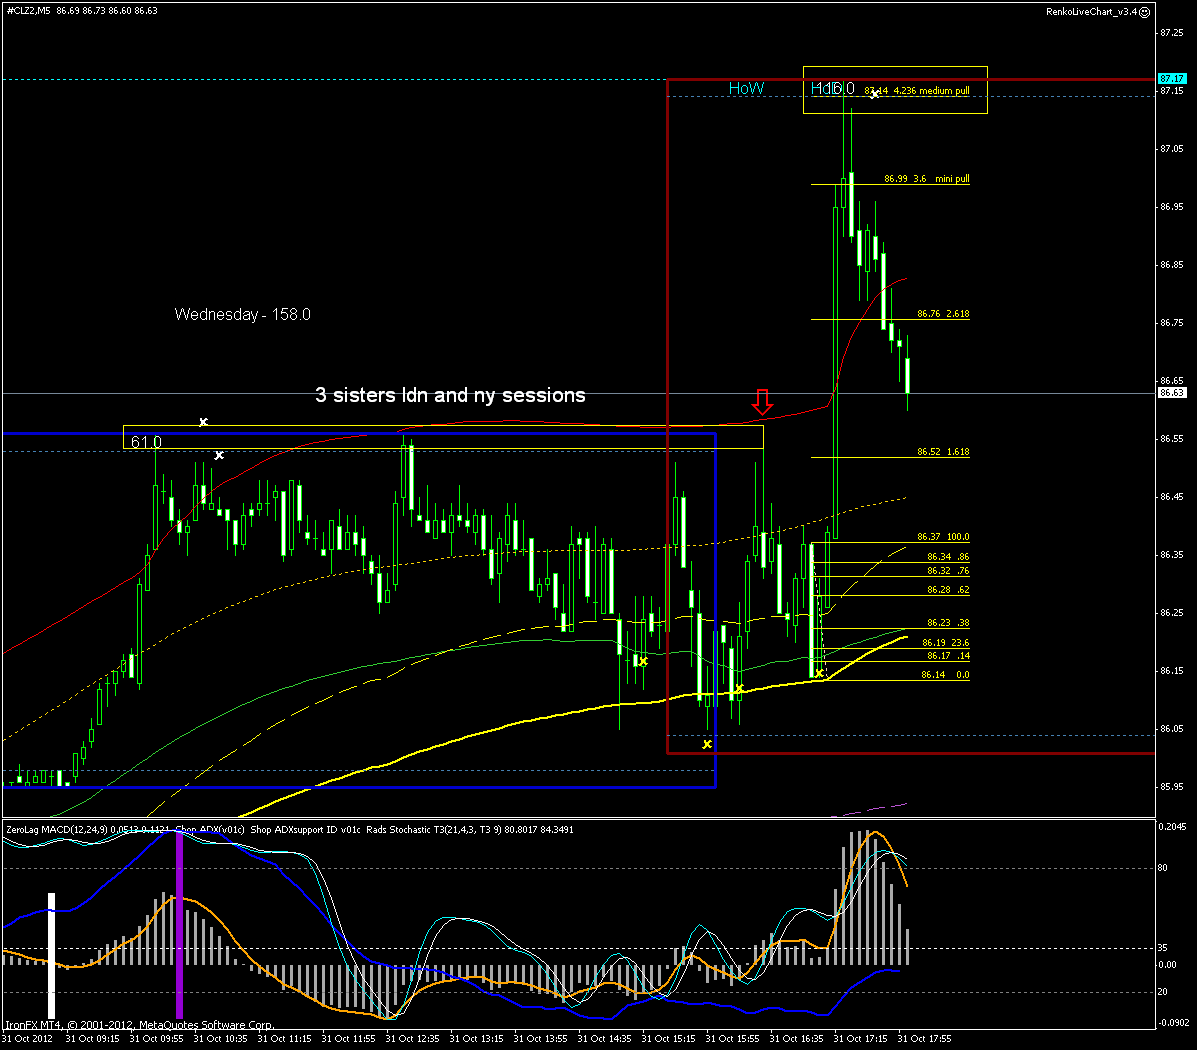This screenshot has height=1050, width=1197.
Task: Click the current price tag 86.63 on the axis
Action: [x=1172, y=393]
